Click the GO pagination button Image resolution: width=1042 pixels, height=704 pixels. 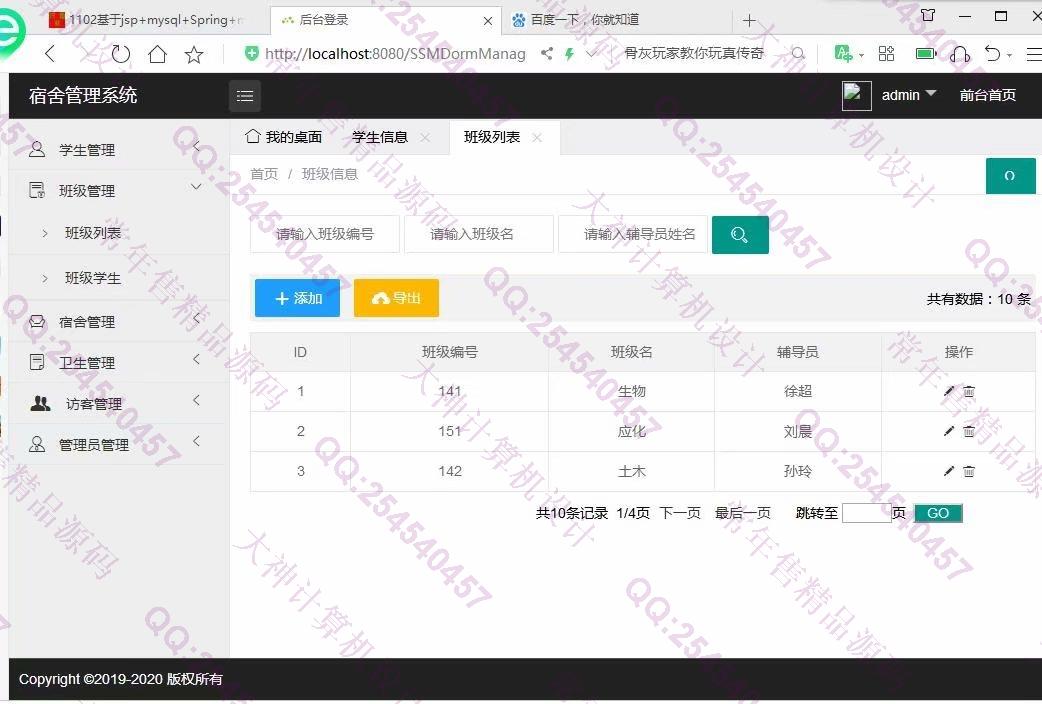pyautogui.click(x=938, y=513)
